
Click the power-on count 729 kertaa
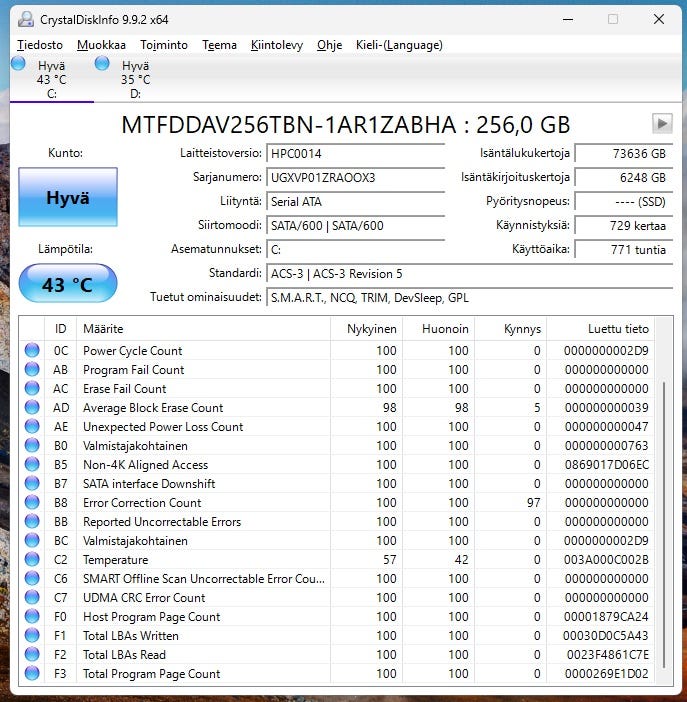pos(624,225)
